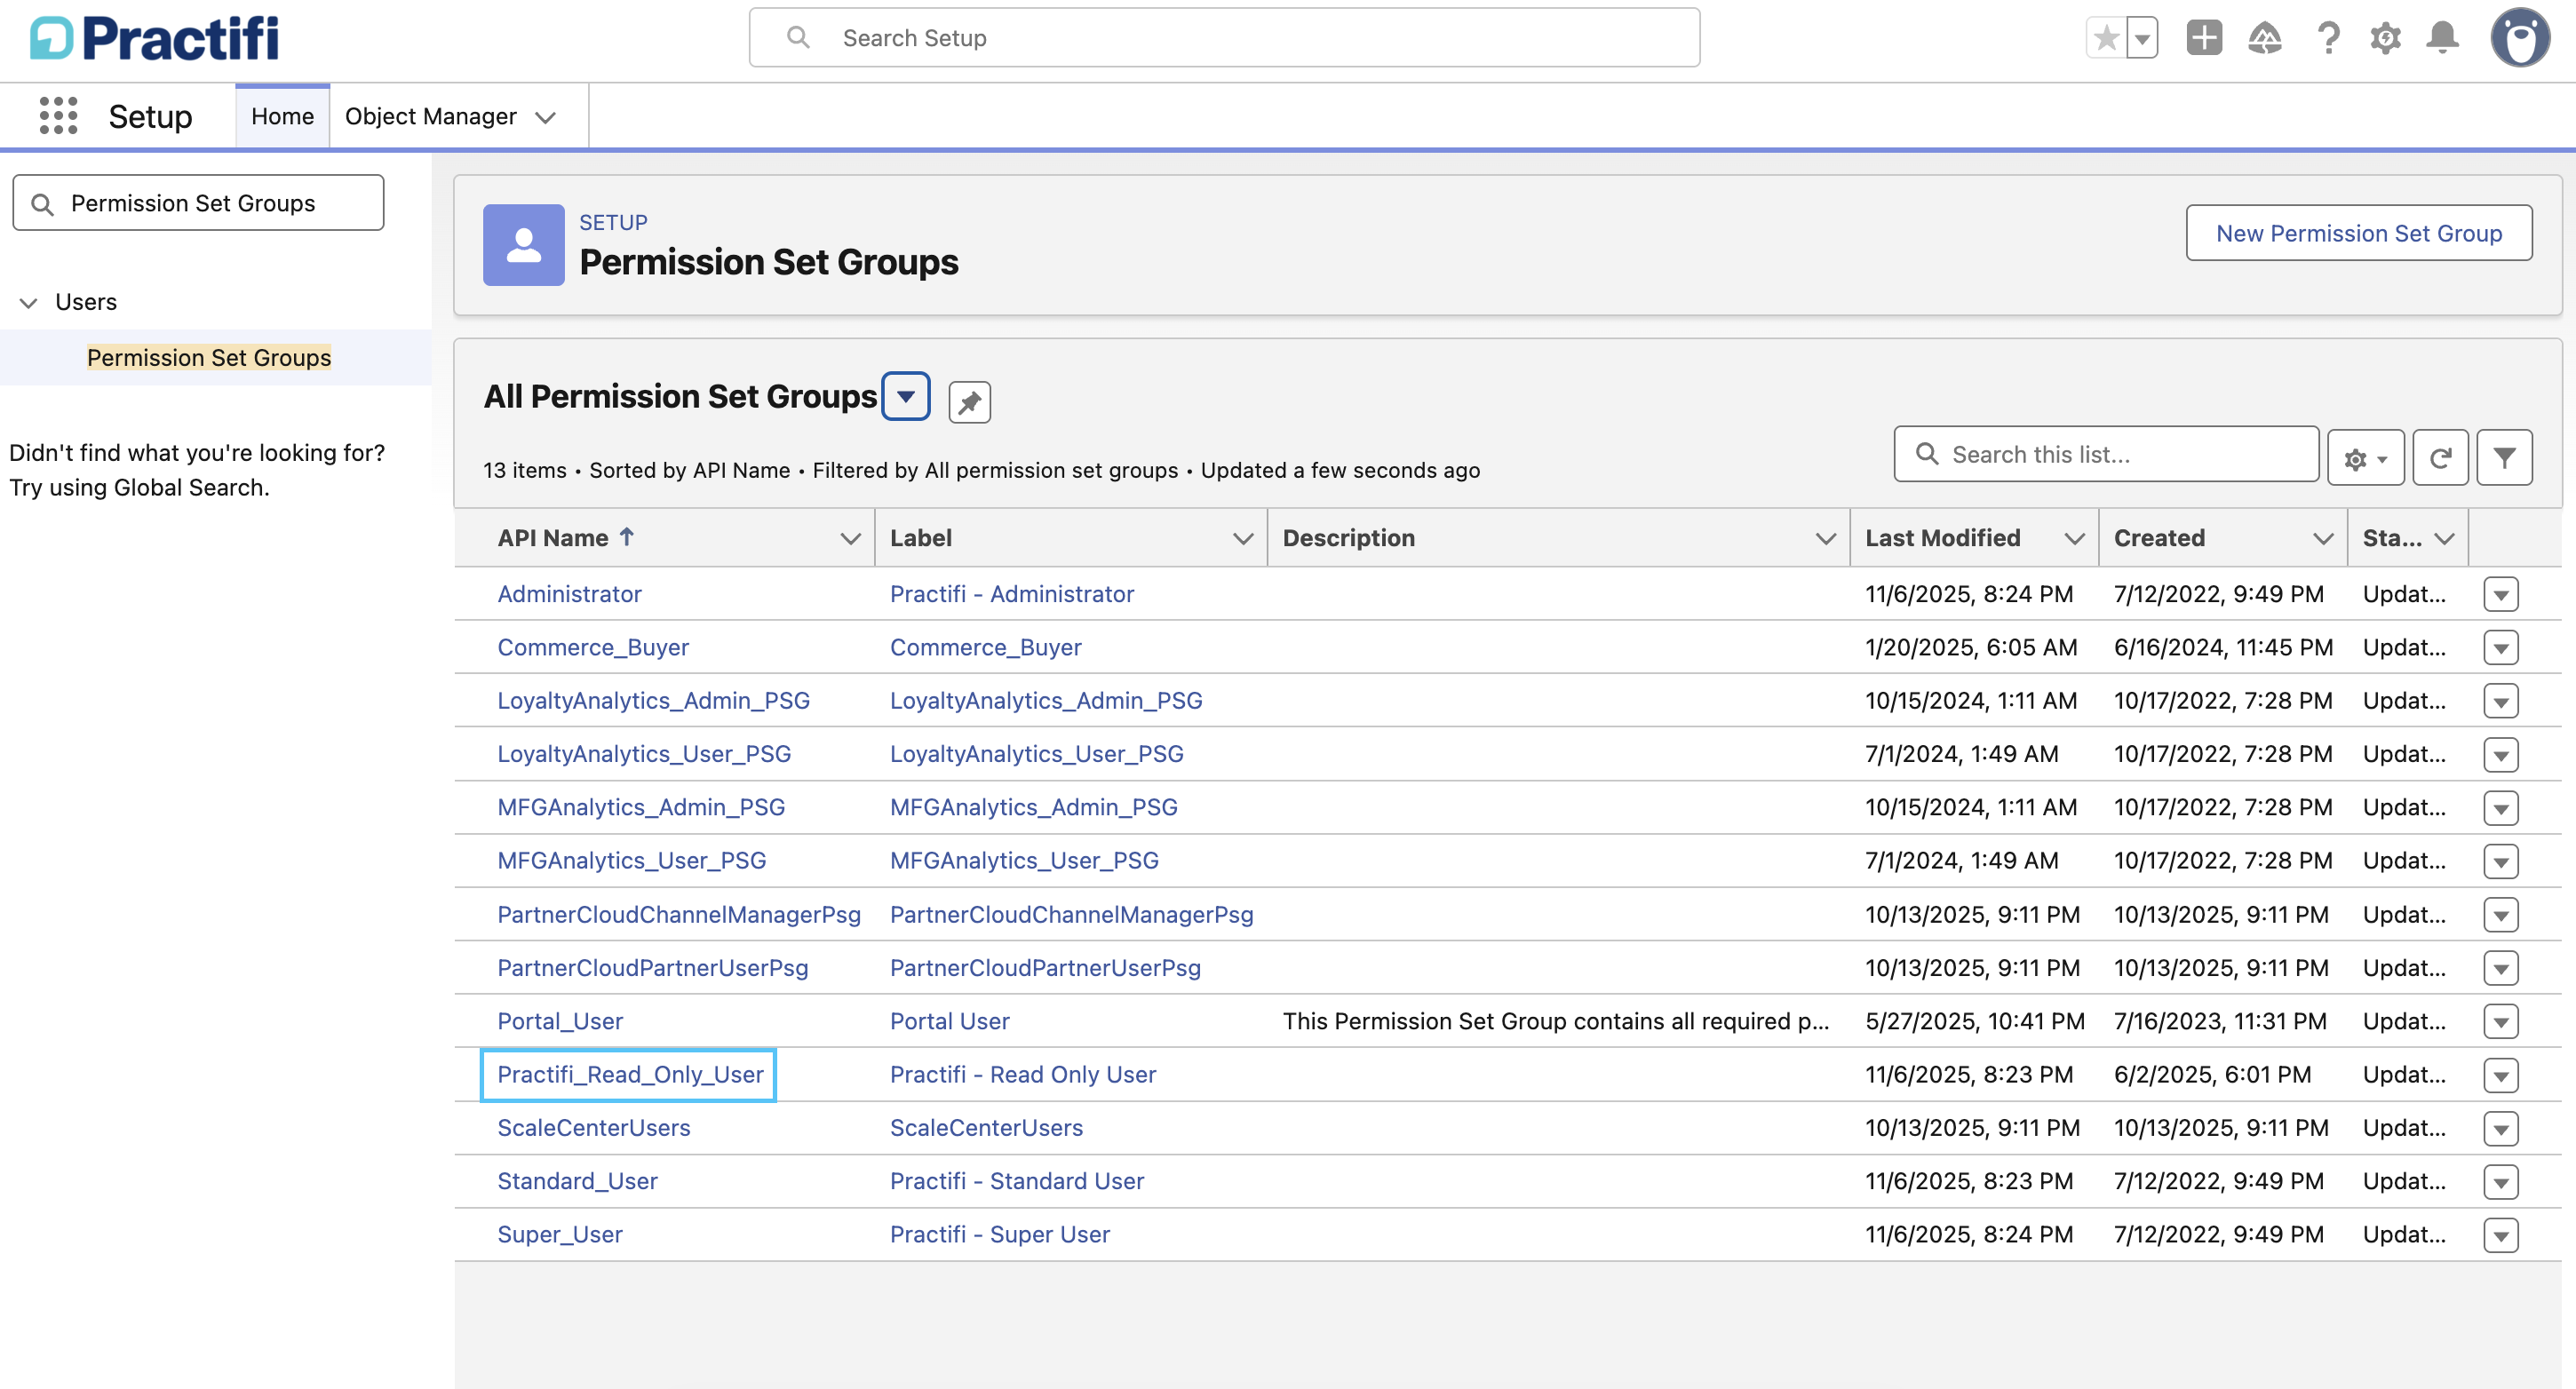Open Created column actions chevron

[x=2323, y=538]
